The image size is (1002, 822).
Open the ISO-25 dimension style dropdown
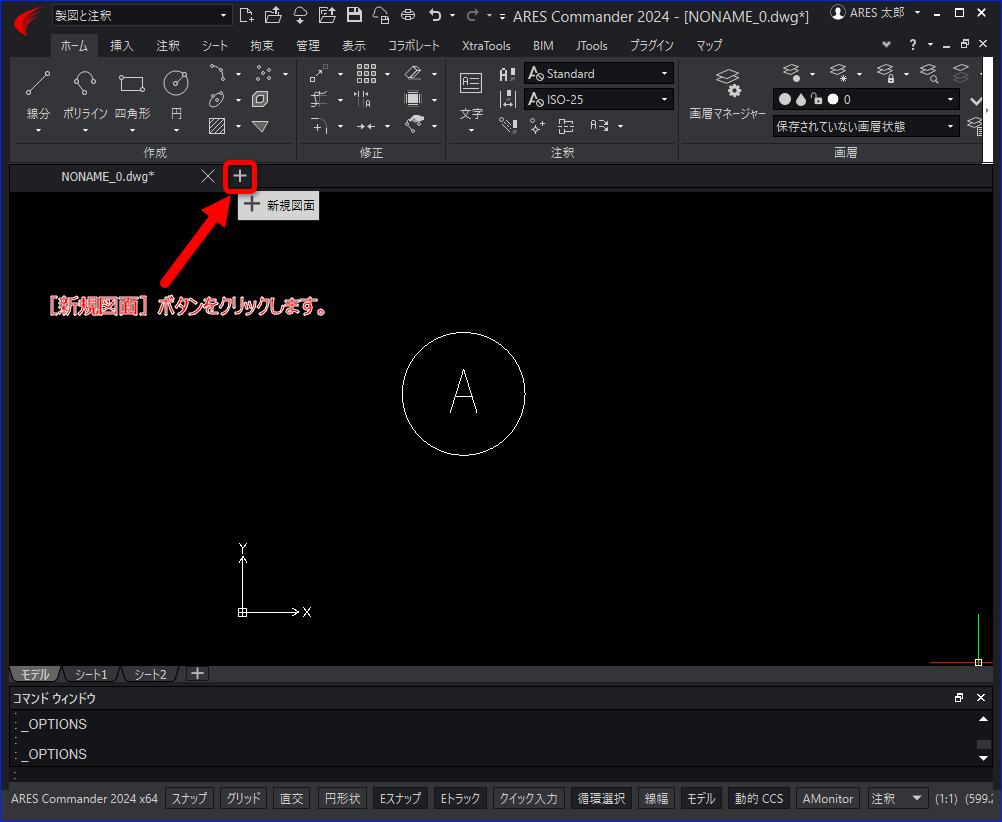click(599, 100)
